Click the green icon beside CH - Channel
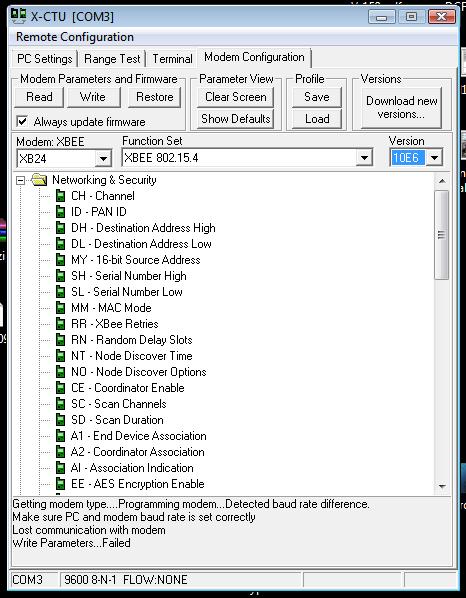This screenshot has width=466, height=598. point(60,196)
